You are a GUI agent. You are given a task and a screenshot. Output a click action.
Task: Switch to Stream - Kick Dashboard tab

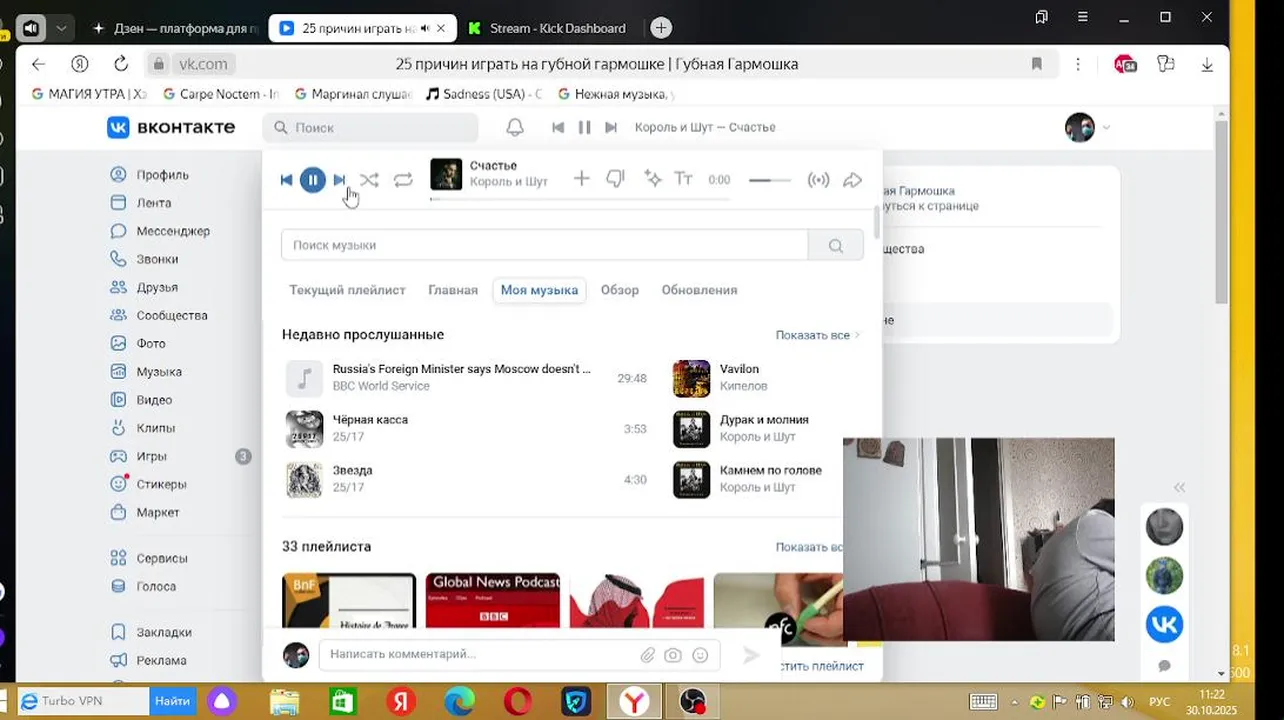click(546, 28)
